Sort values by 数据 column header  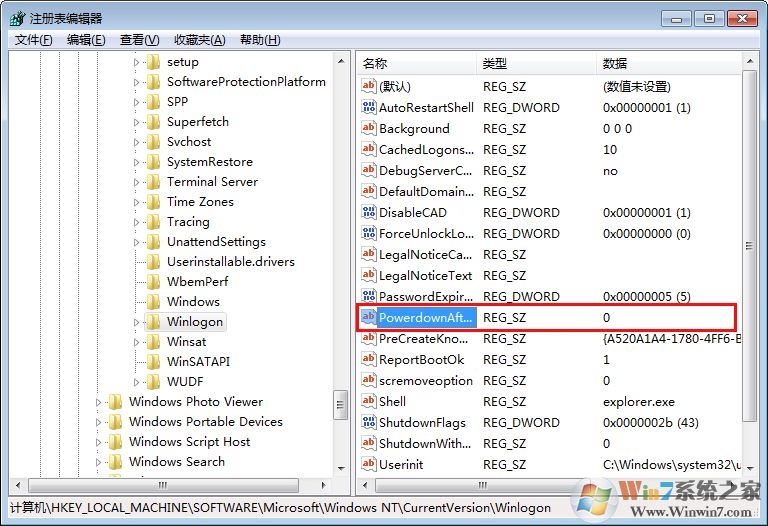(669, 63)
